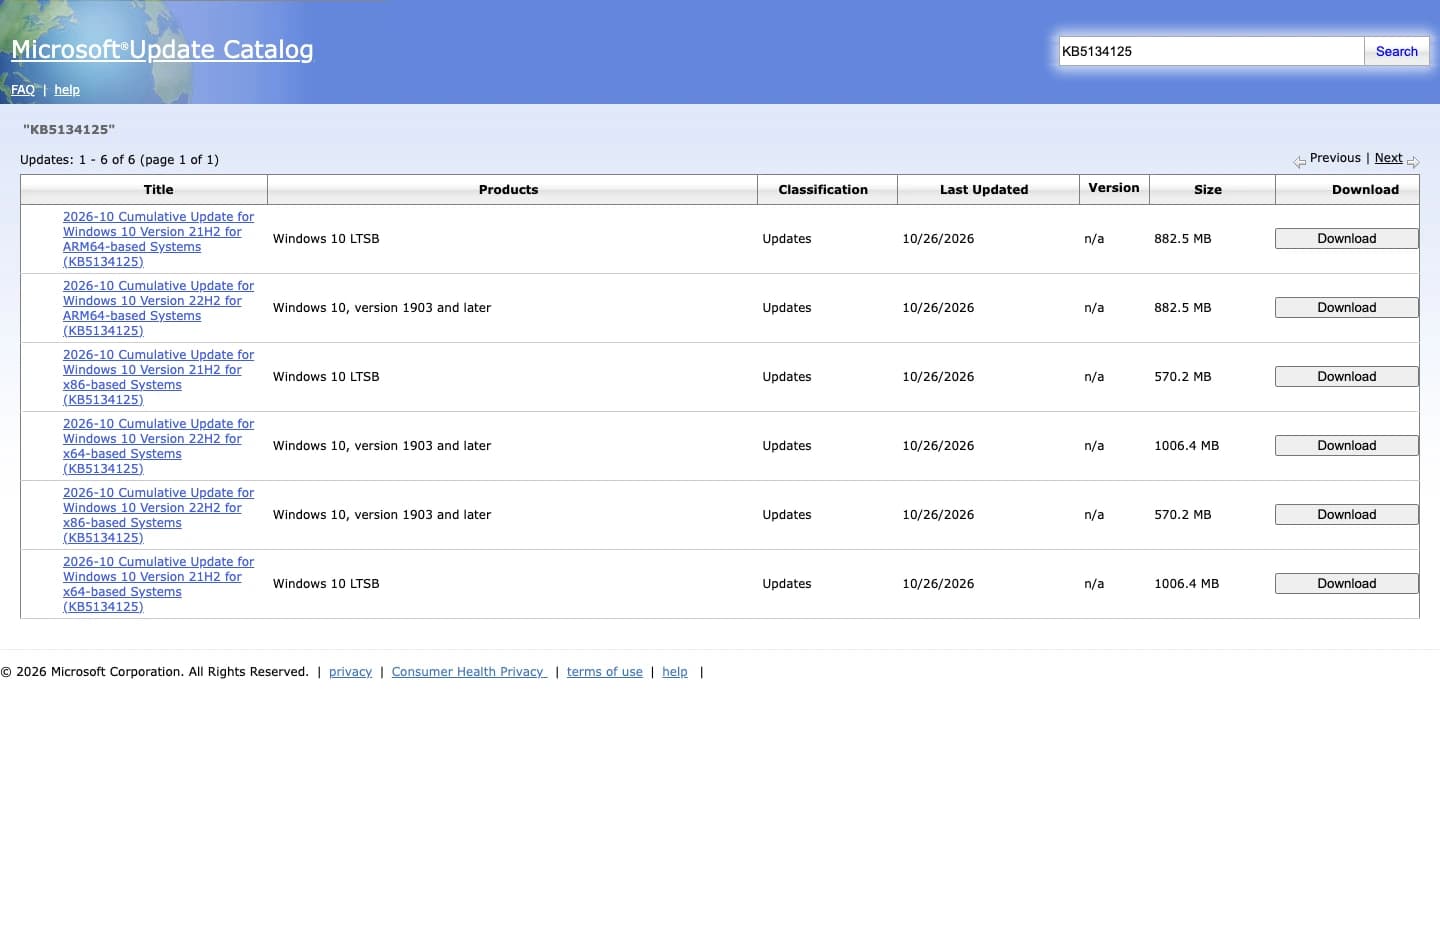Open the 21H2 ARM64-based Systems update link

point(158,239)
